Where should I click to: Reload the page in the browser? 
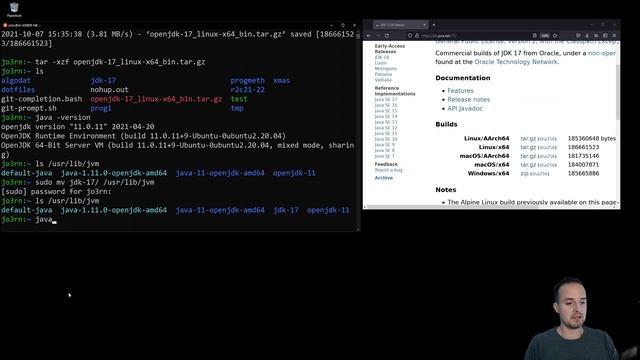click(x=387, y=36)
